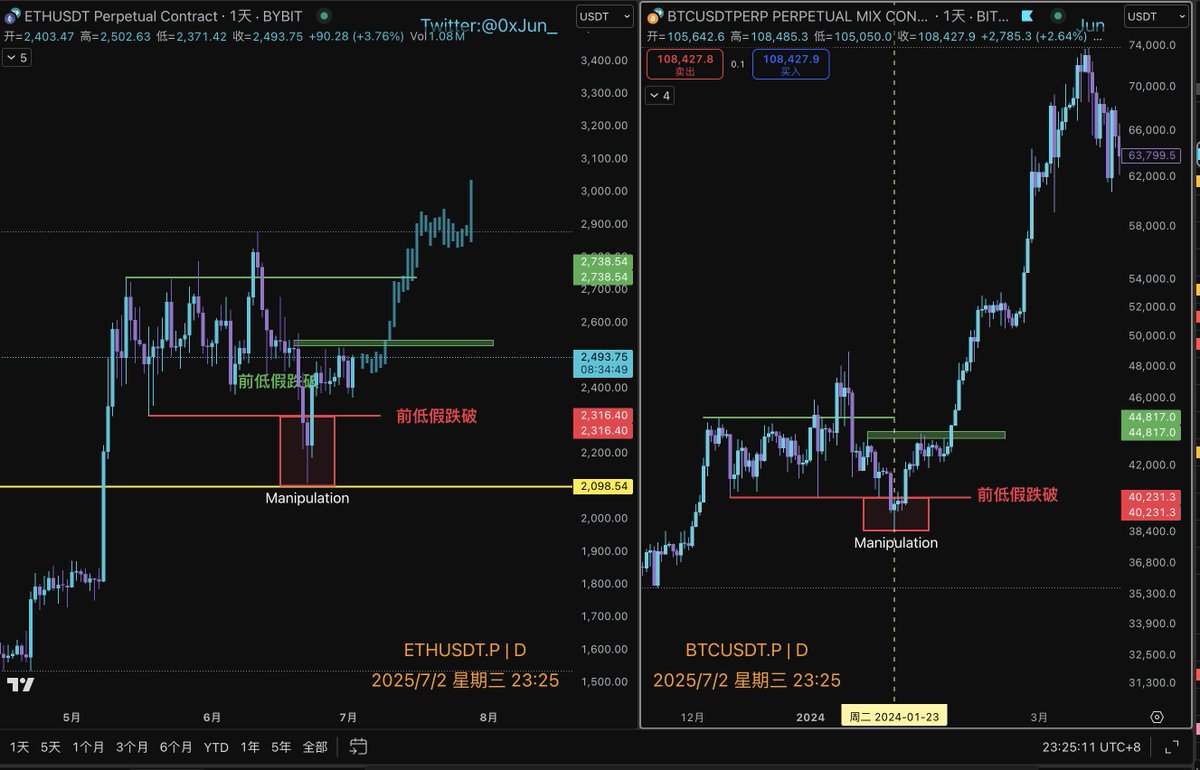Select Manipulation text label on ETH chart

click(307, 497)
